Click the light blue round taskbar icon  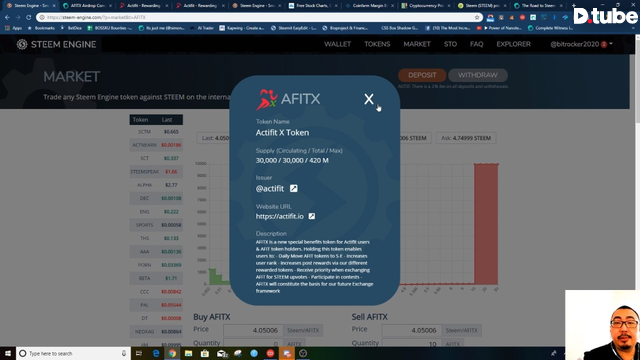tap(254, 353)
